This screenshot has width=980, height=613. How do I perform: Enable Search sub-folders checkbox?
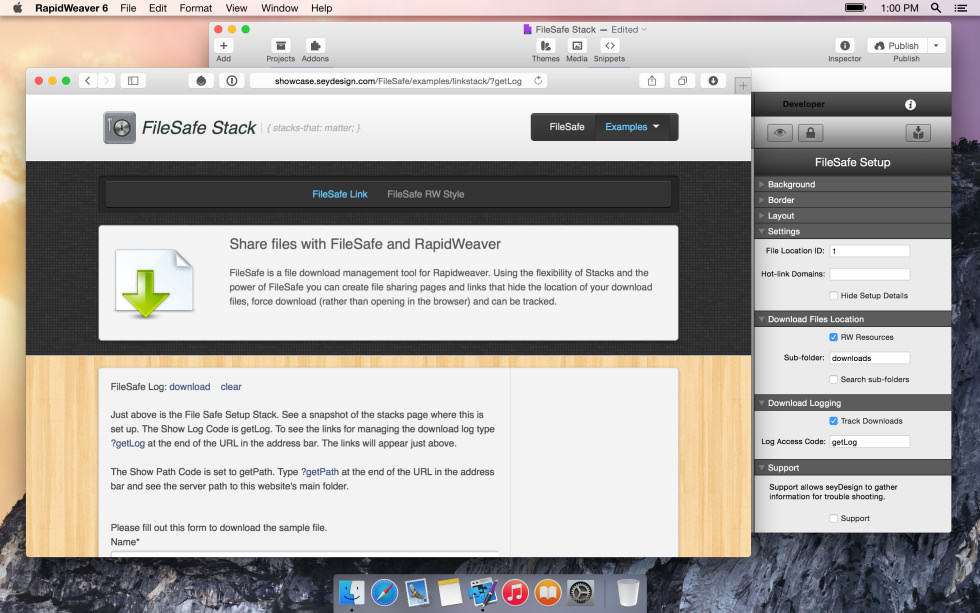pos(833,379)
